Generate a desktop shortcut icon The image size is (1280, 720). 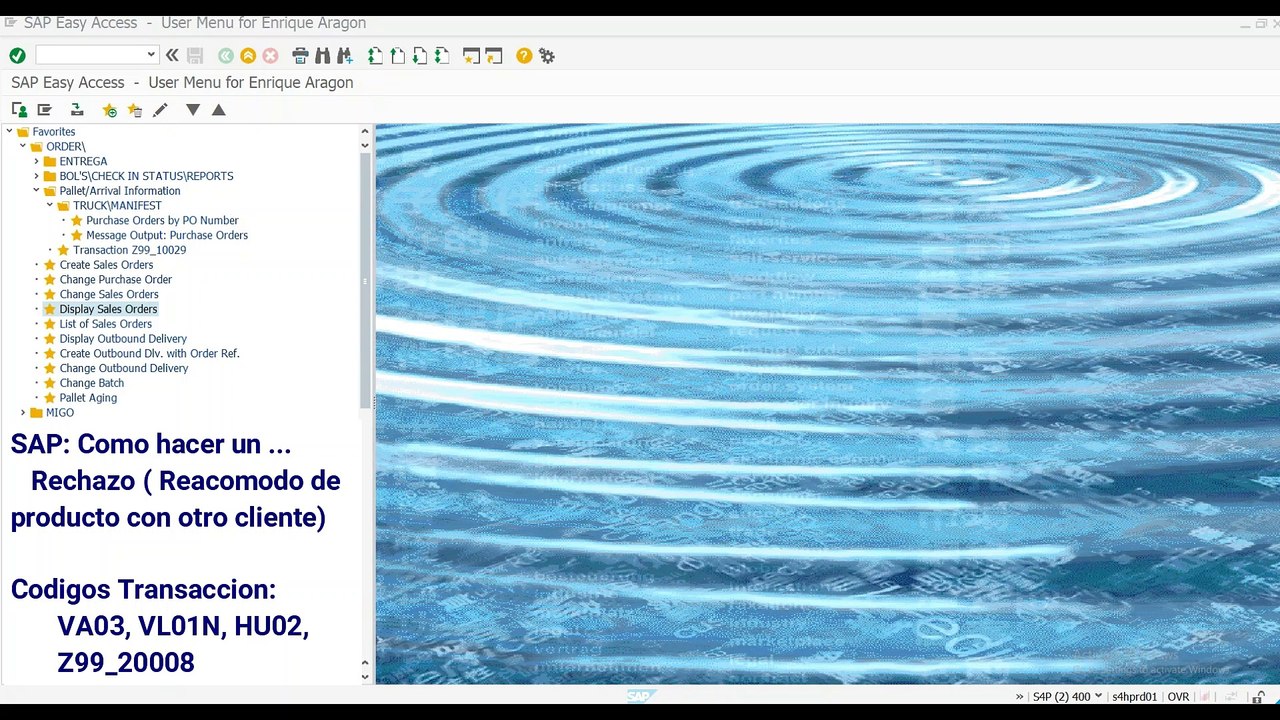[494, 56]
